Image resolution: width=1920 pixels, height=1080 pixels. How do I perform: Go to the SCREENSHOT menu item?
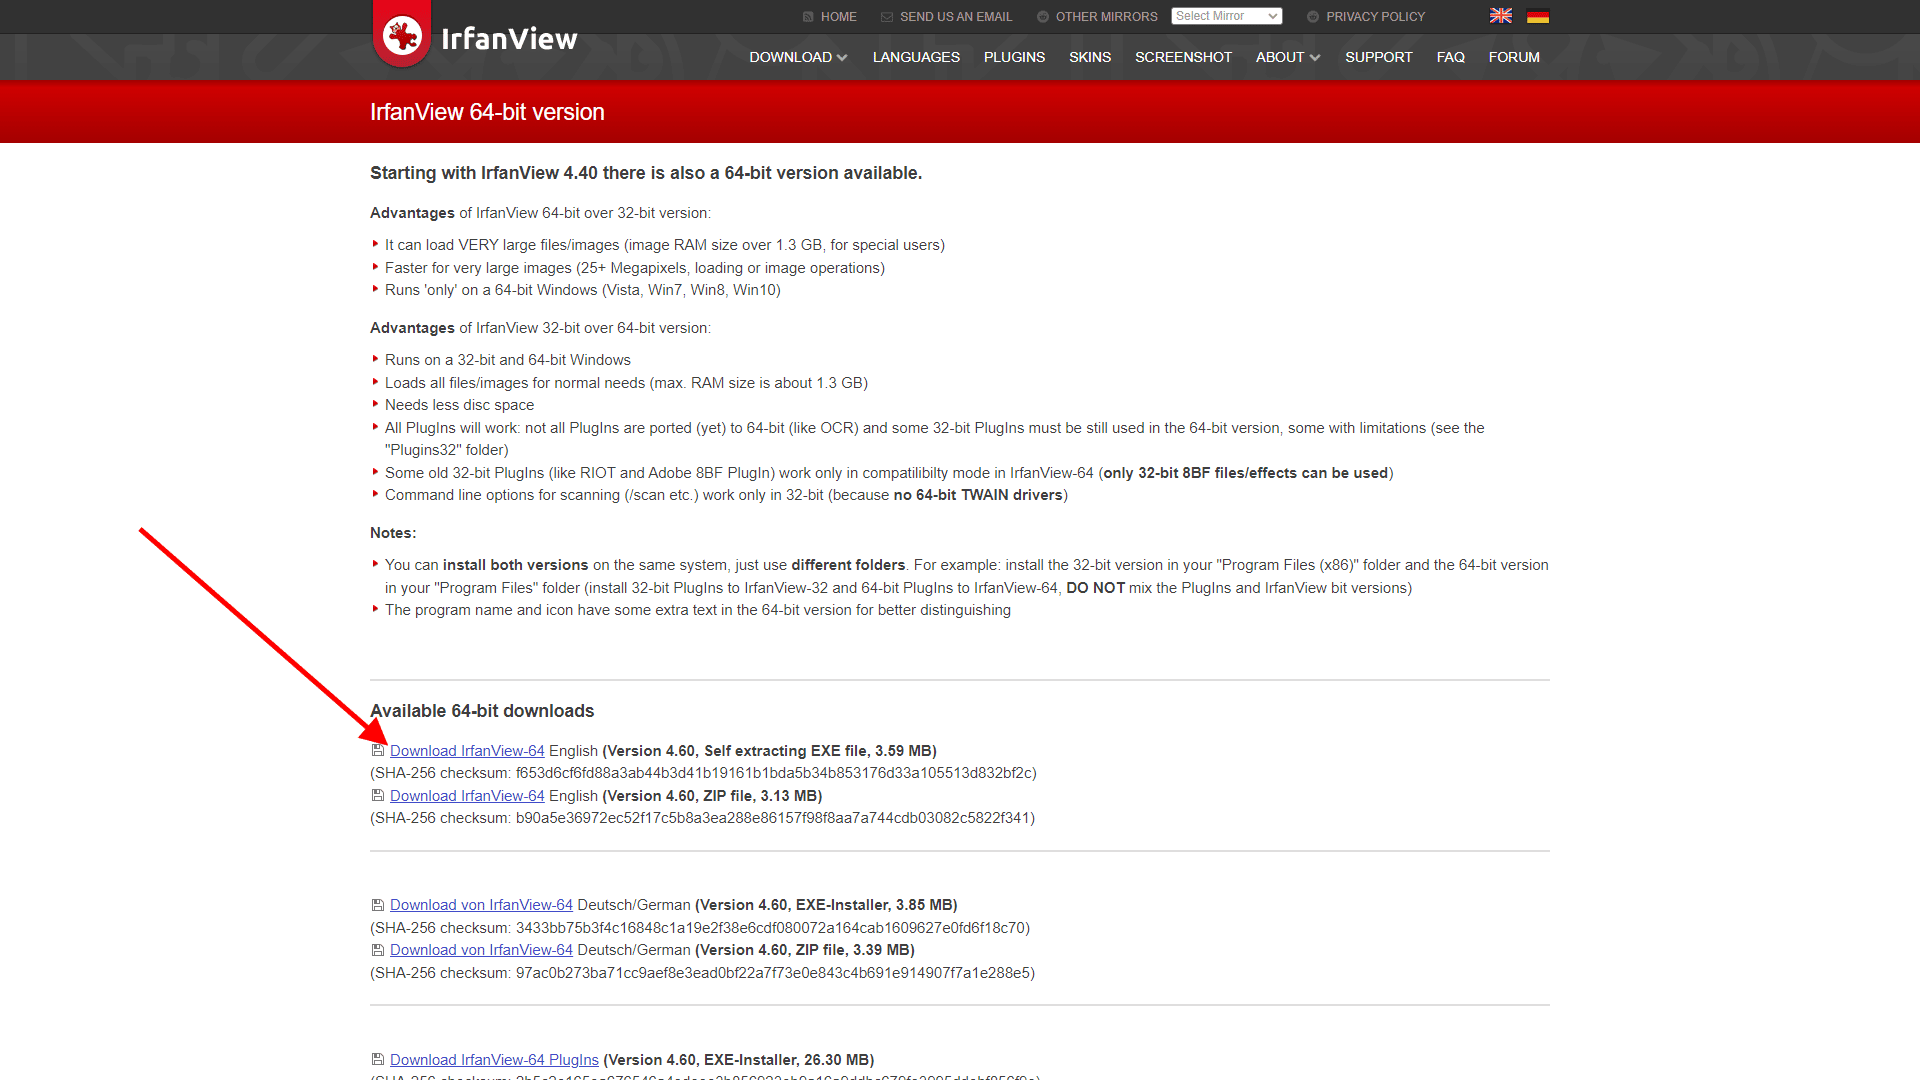tap(1183, 57)
